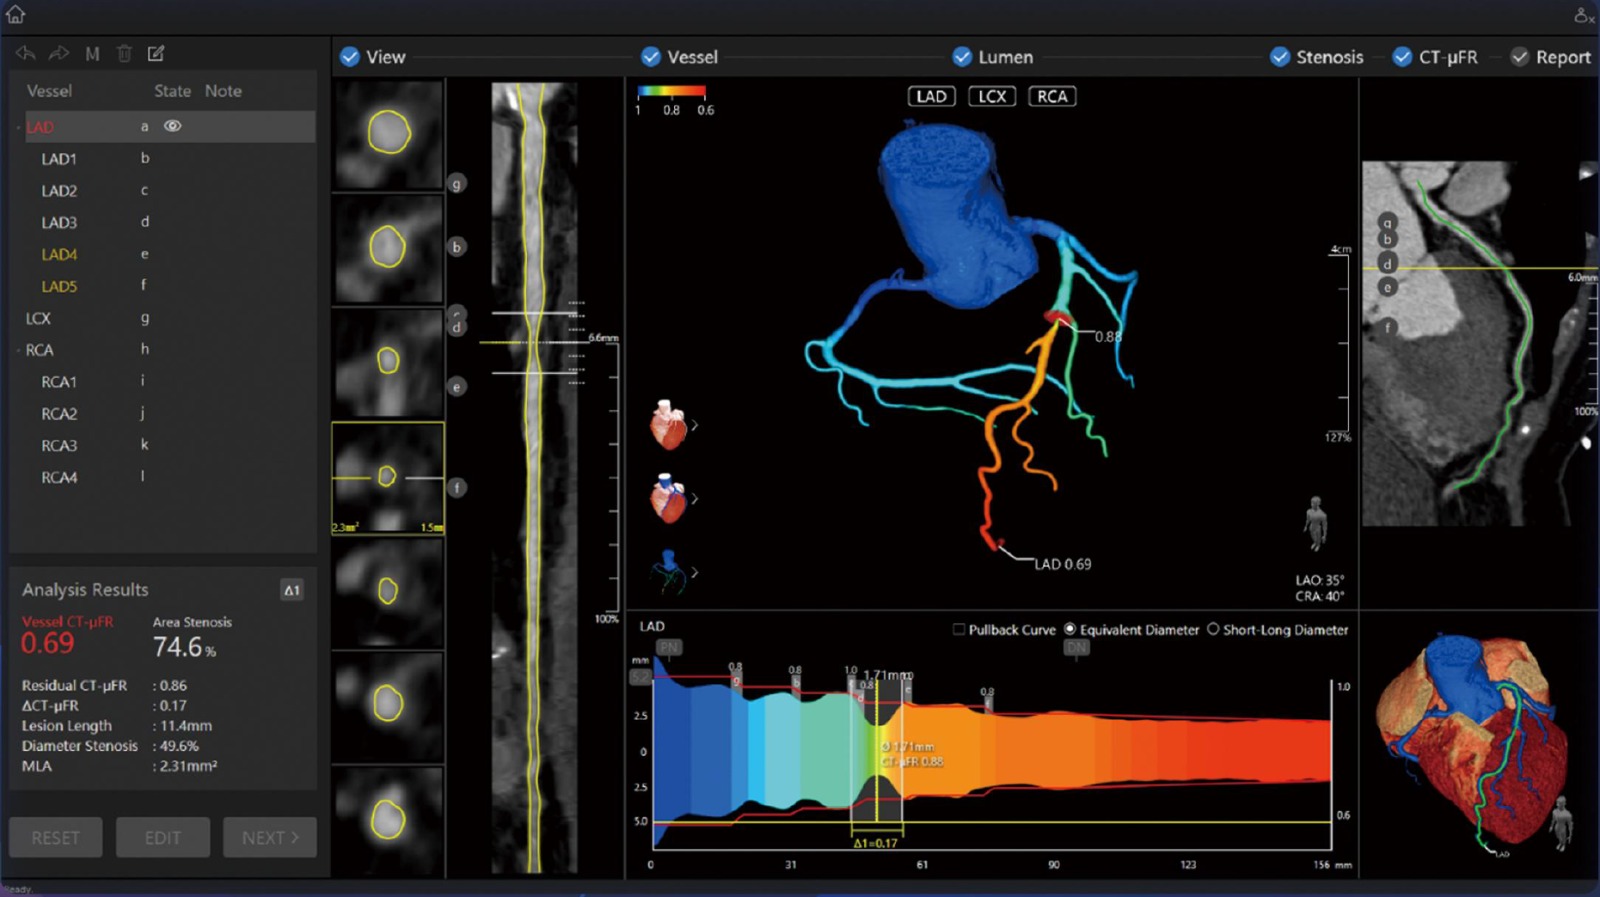Toggle LAD vessel visibility eye icon
Viewport: 1600px width, 897px height.
tap(172, 126)
